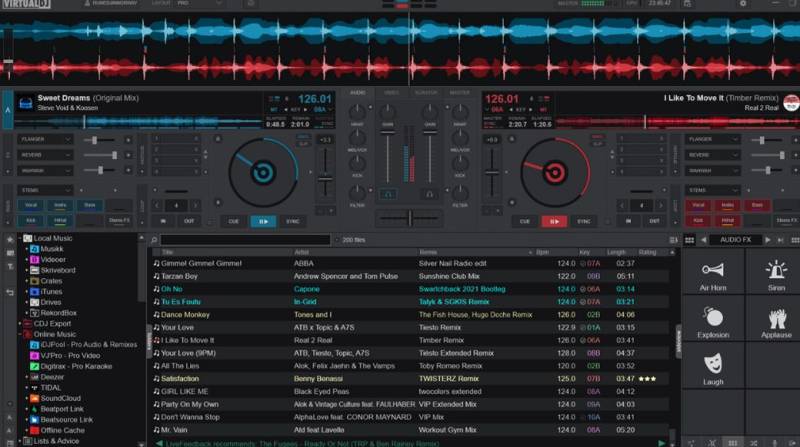Click the iTunes folder icon
The height and width of the screenshot is (447, 800).
35,291
